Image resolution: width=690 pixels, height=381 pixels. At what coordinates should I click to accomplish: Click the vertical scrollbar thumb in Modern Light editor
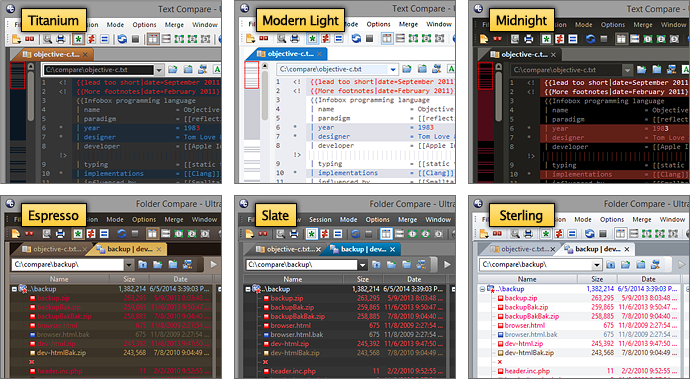[264, 95]
